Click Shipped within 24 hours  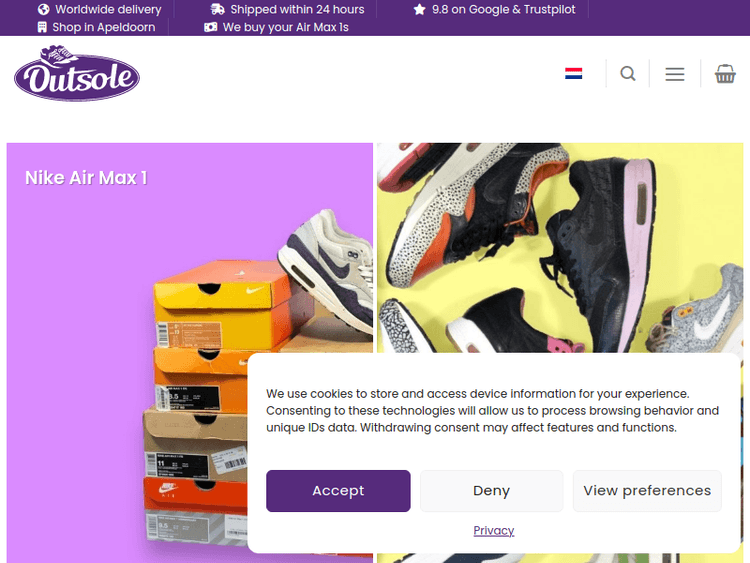tap(297, 10)
